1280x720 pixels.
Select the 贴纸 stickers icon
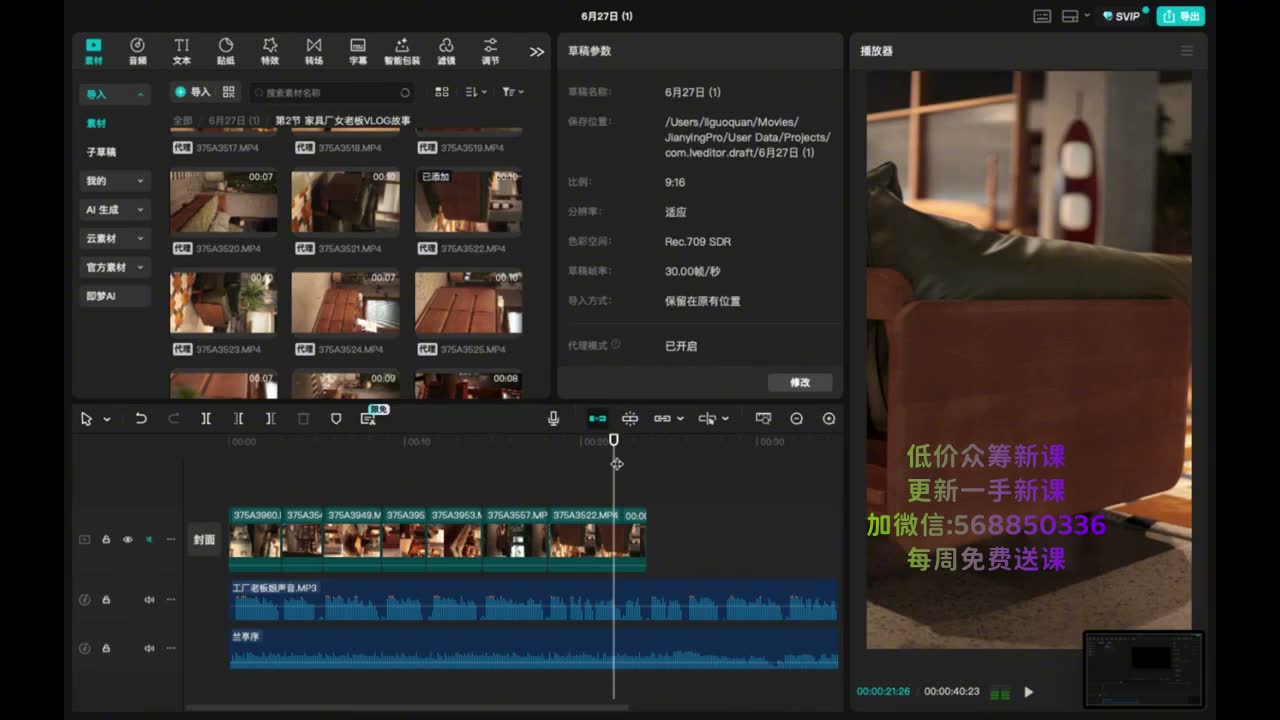coord(226,51)
